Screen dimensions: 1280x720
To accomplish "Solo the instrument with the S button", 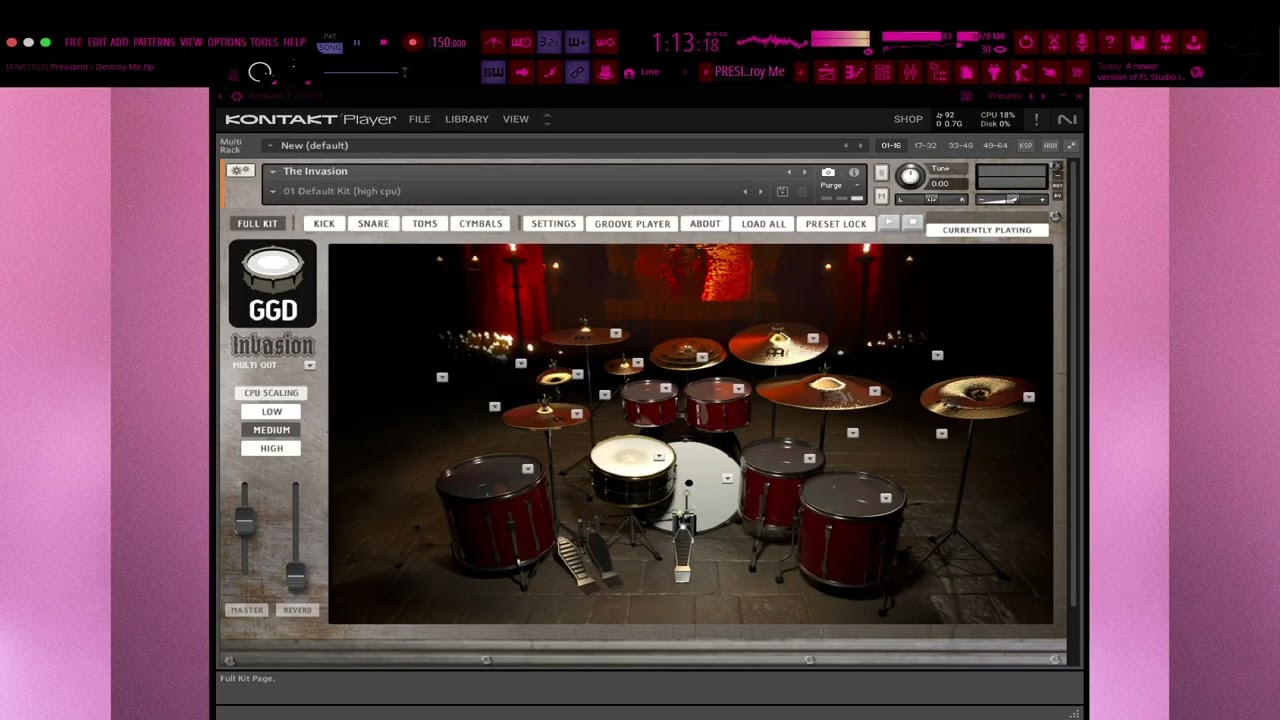I will click(x=881, y=173).
